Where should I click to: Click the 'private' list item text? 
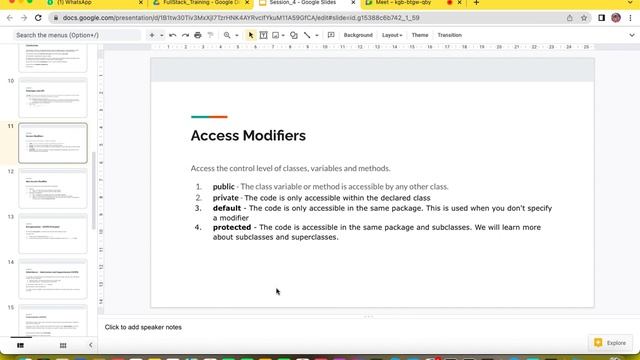coord(321,198)
